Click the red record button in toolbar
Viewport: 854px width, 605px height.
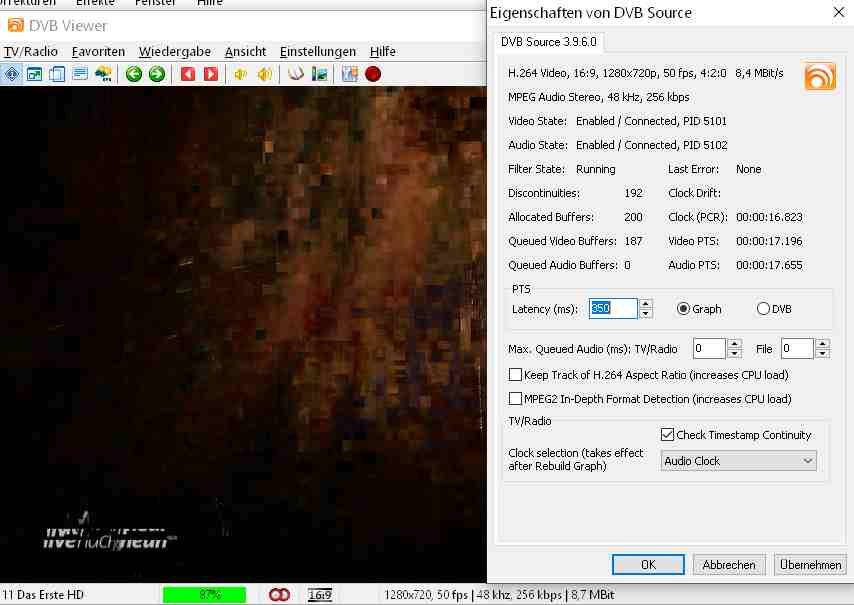click(373, 74)
